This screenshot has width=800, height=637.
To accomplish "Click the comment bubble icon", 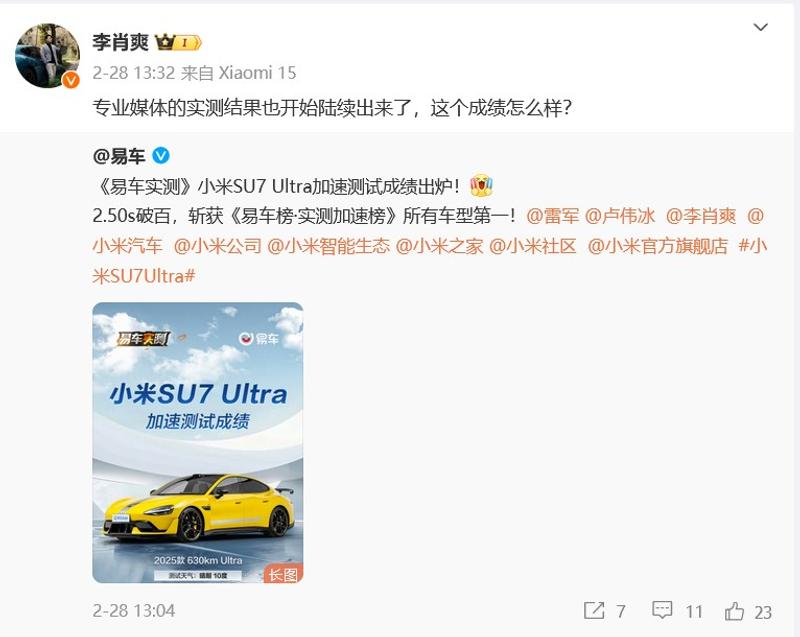I will point(662,610).
